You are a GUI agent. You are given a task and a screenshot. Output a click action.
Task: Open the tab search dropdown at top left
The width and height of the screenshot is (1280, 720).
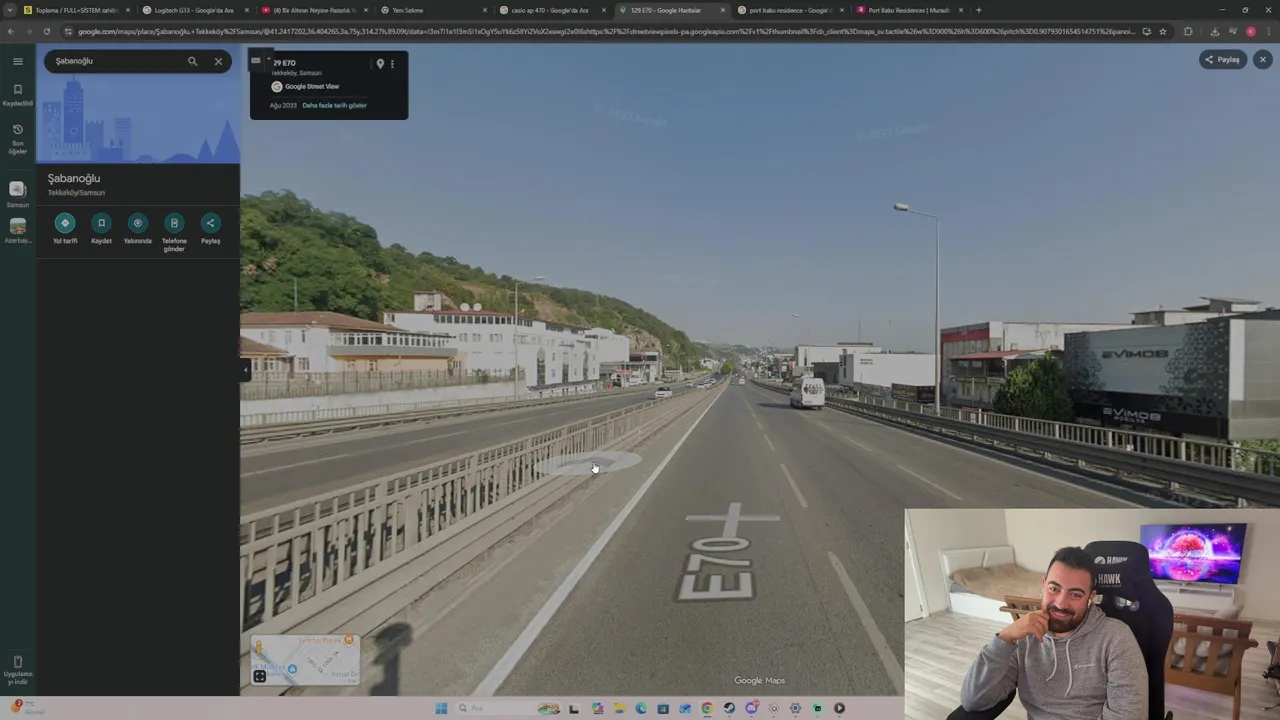tap(10, 10)
